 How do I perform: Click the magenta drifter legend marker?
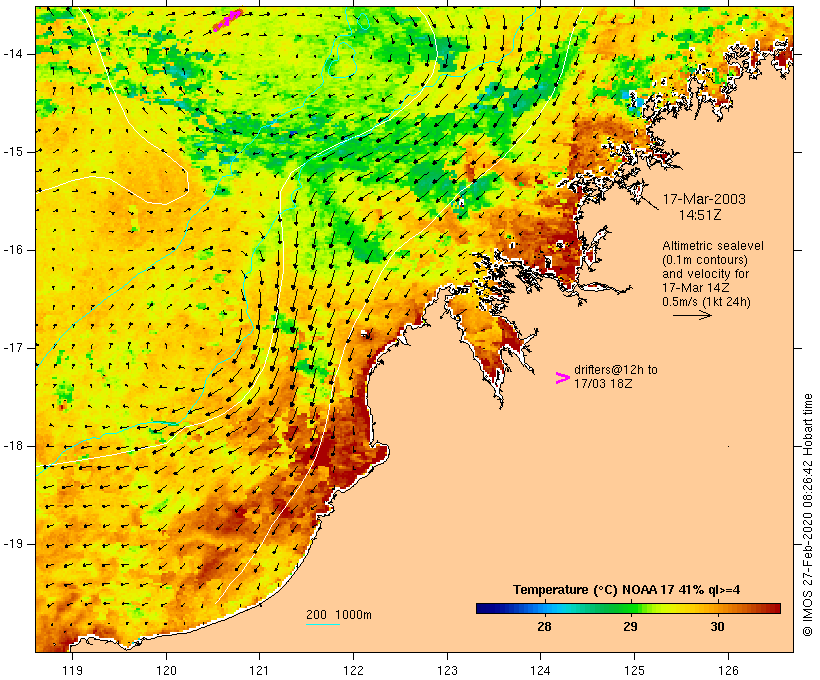point(563,378)
